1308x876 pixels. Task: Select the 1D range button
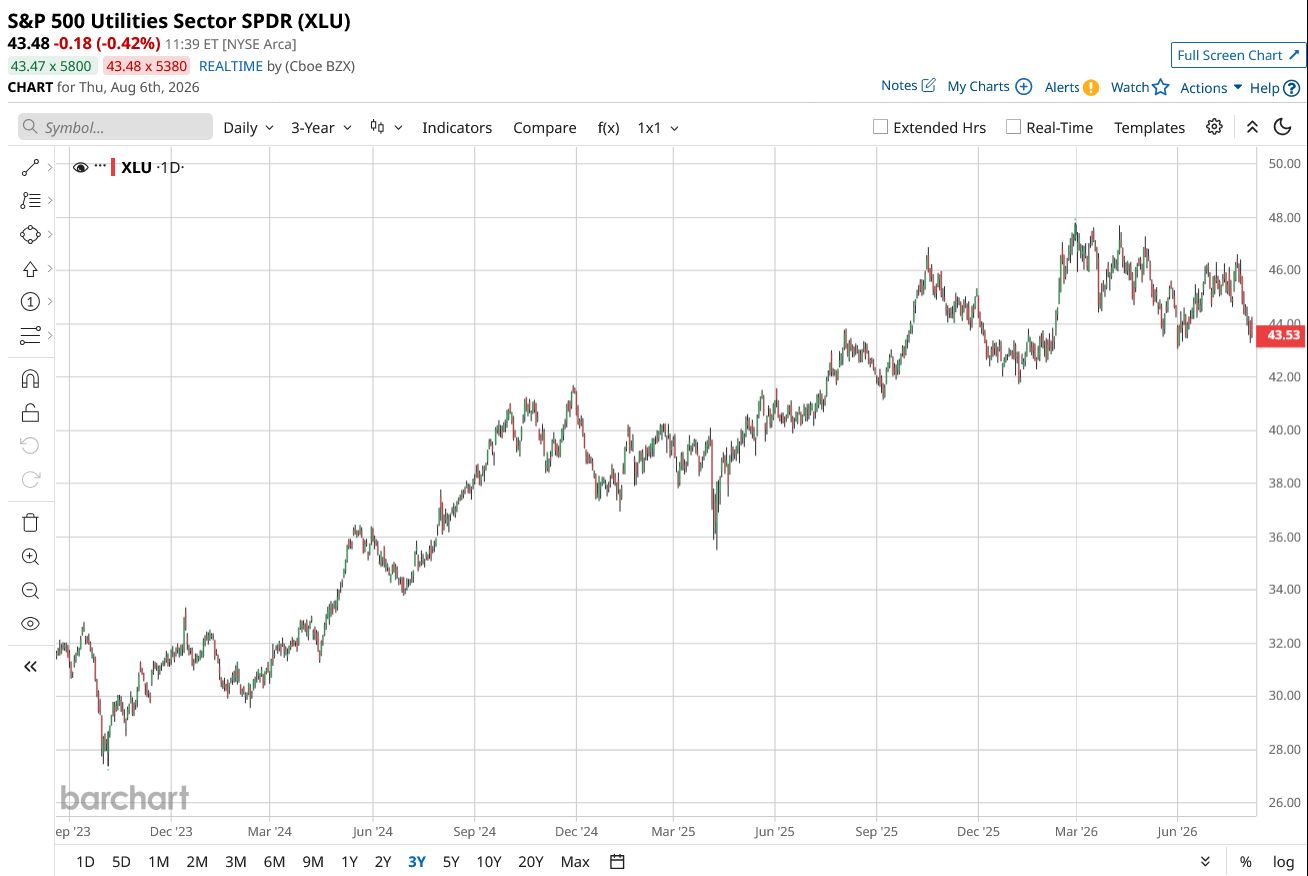[86, 862]
